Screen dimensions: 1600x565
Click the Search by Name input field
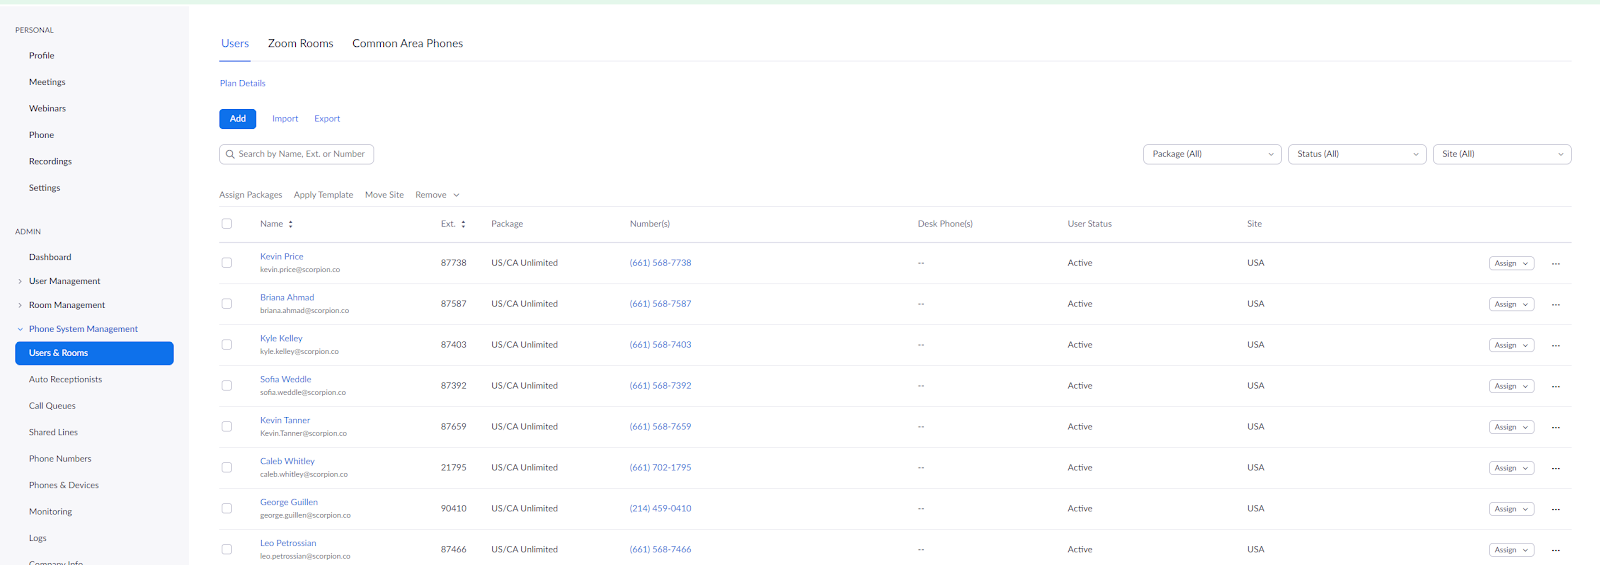click(302, 154)
